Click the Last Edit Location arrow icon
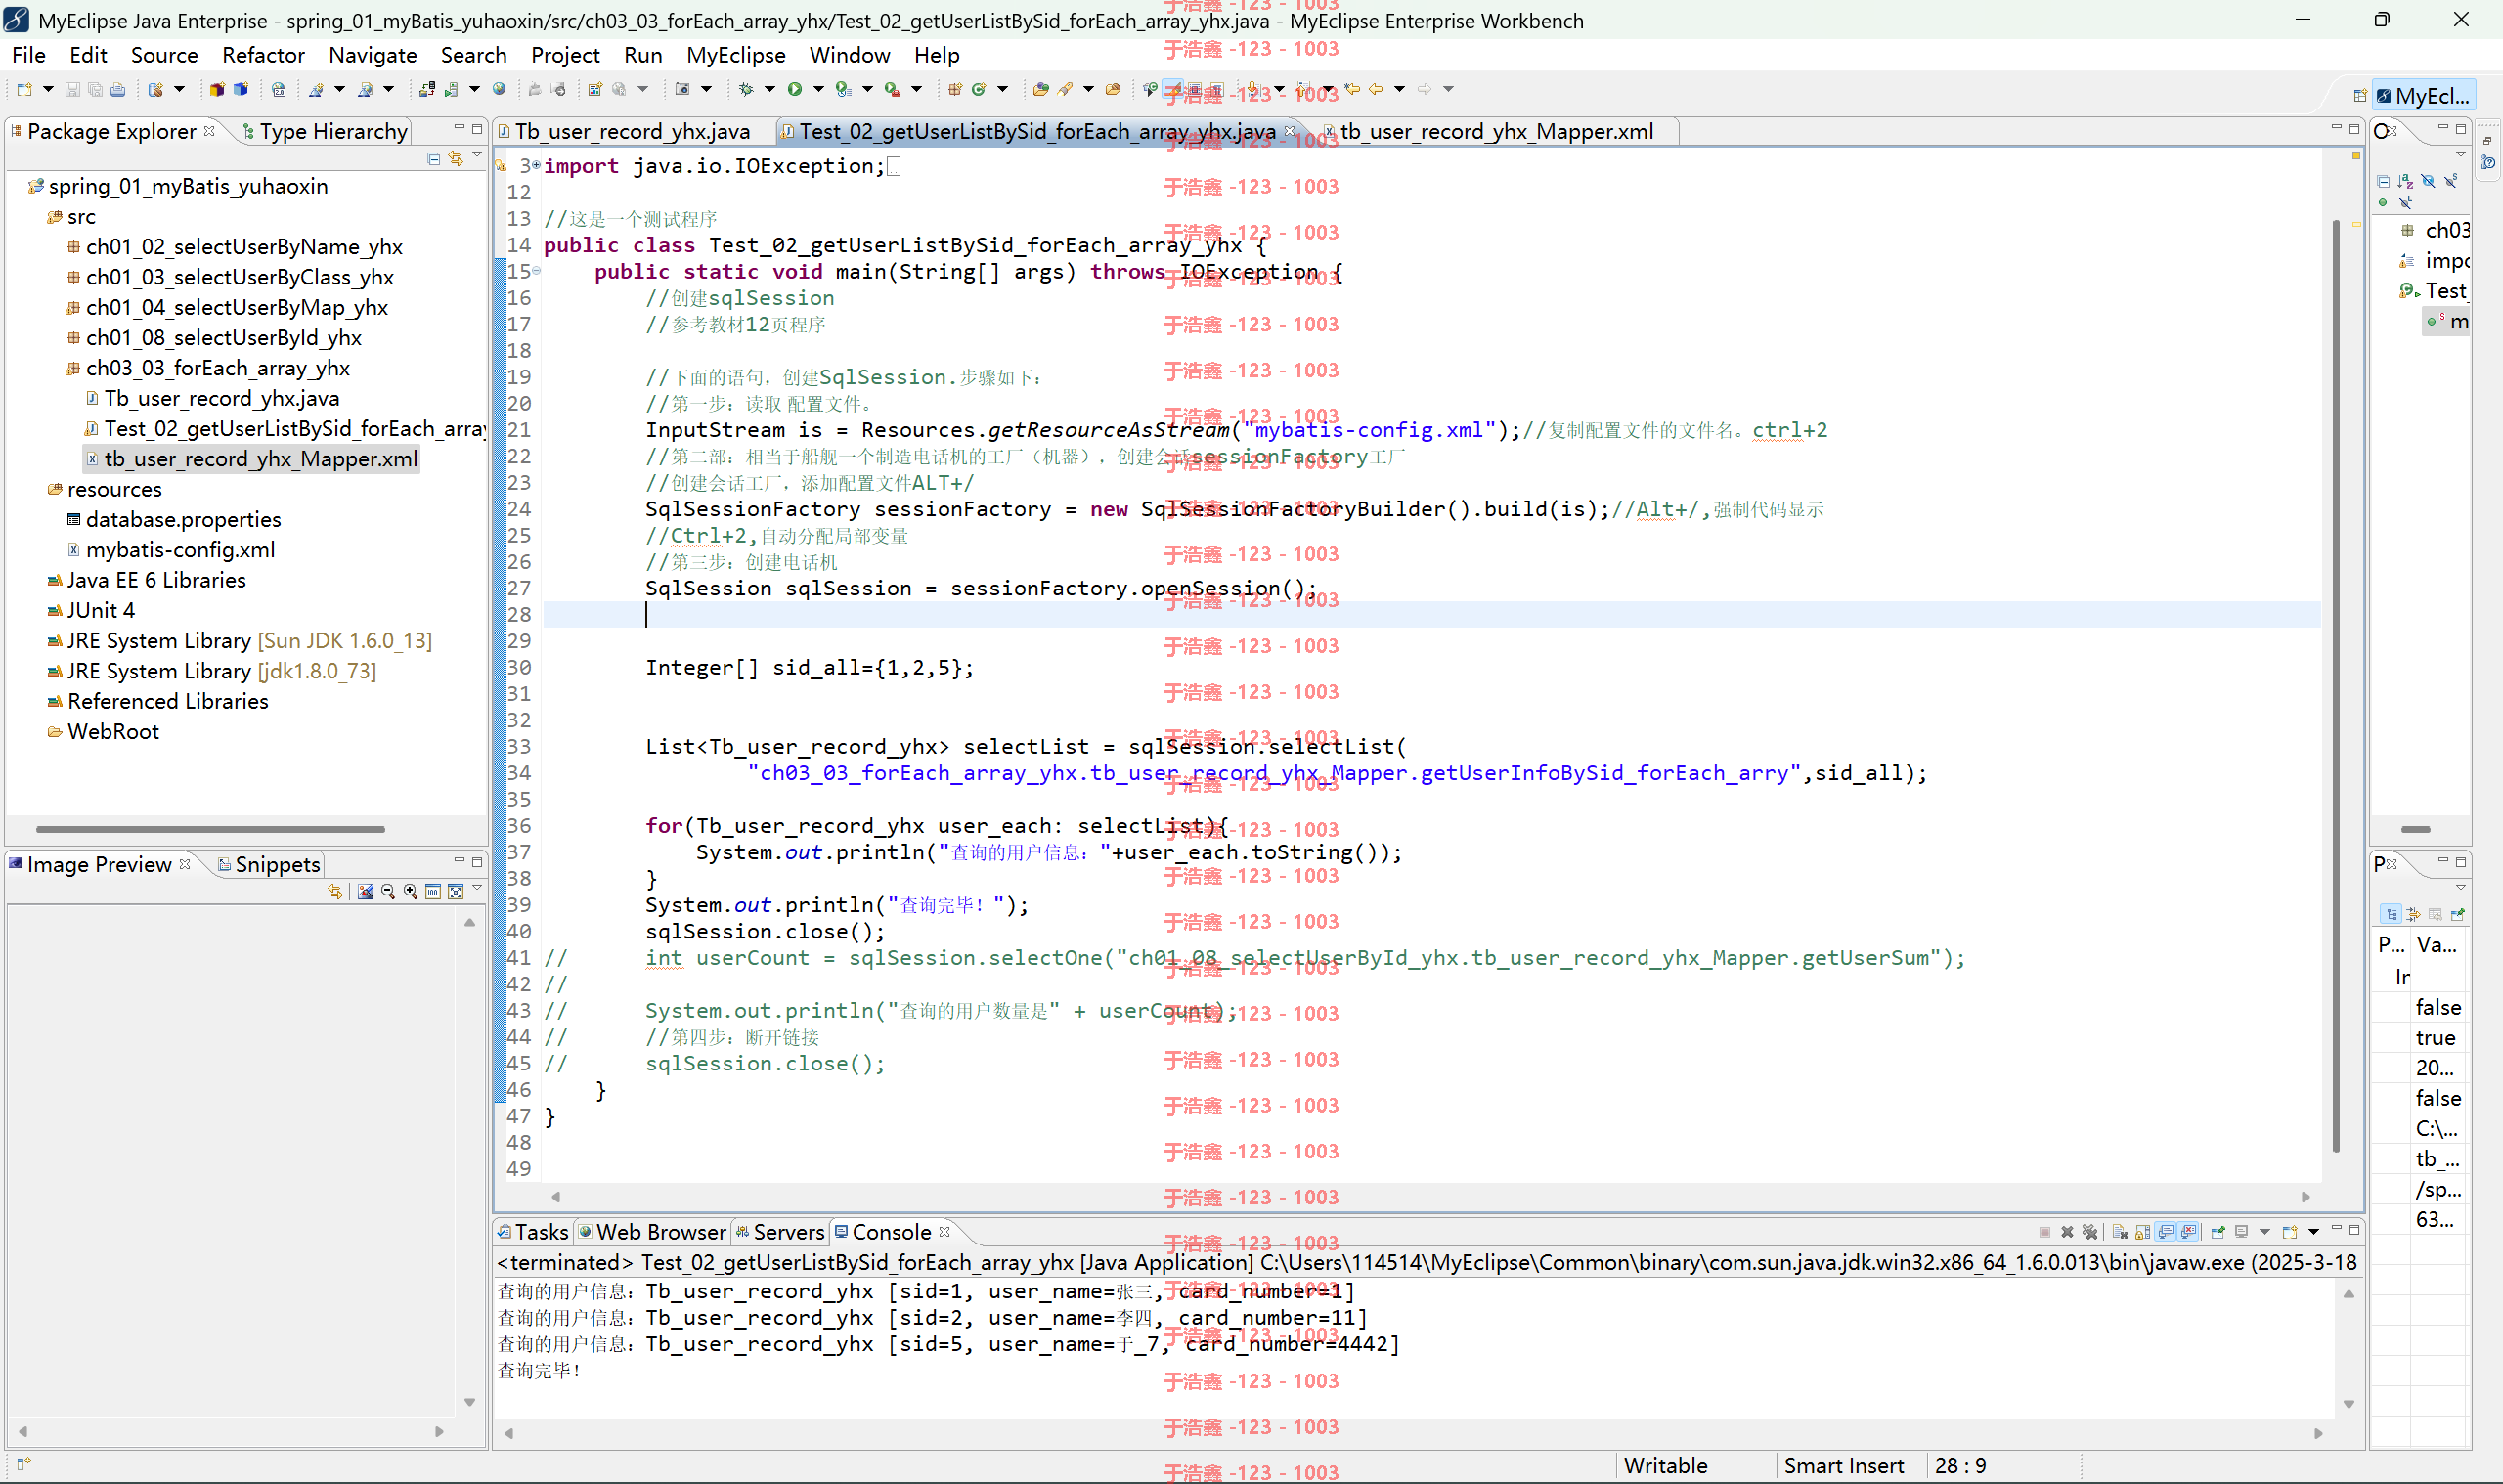Image resolution: width=2503 pixels, height=1484 pixels. (1352, 89)
